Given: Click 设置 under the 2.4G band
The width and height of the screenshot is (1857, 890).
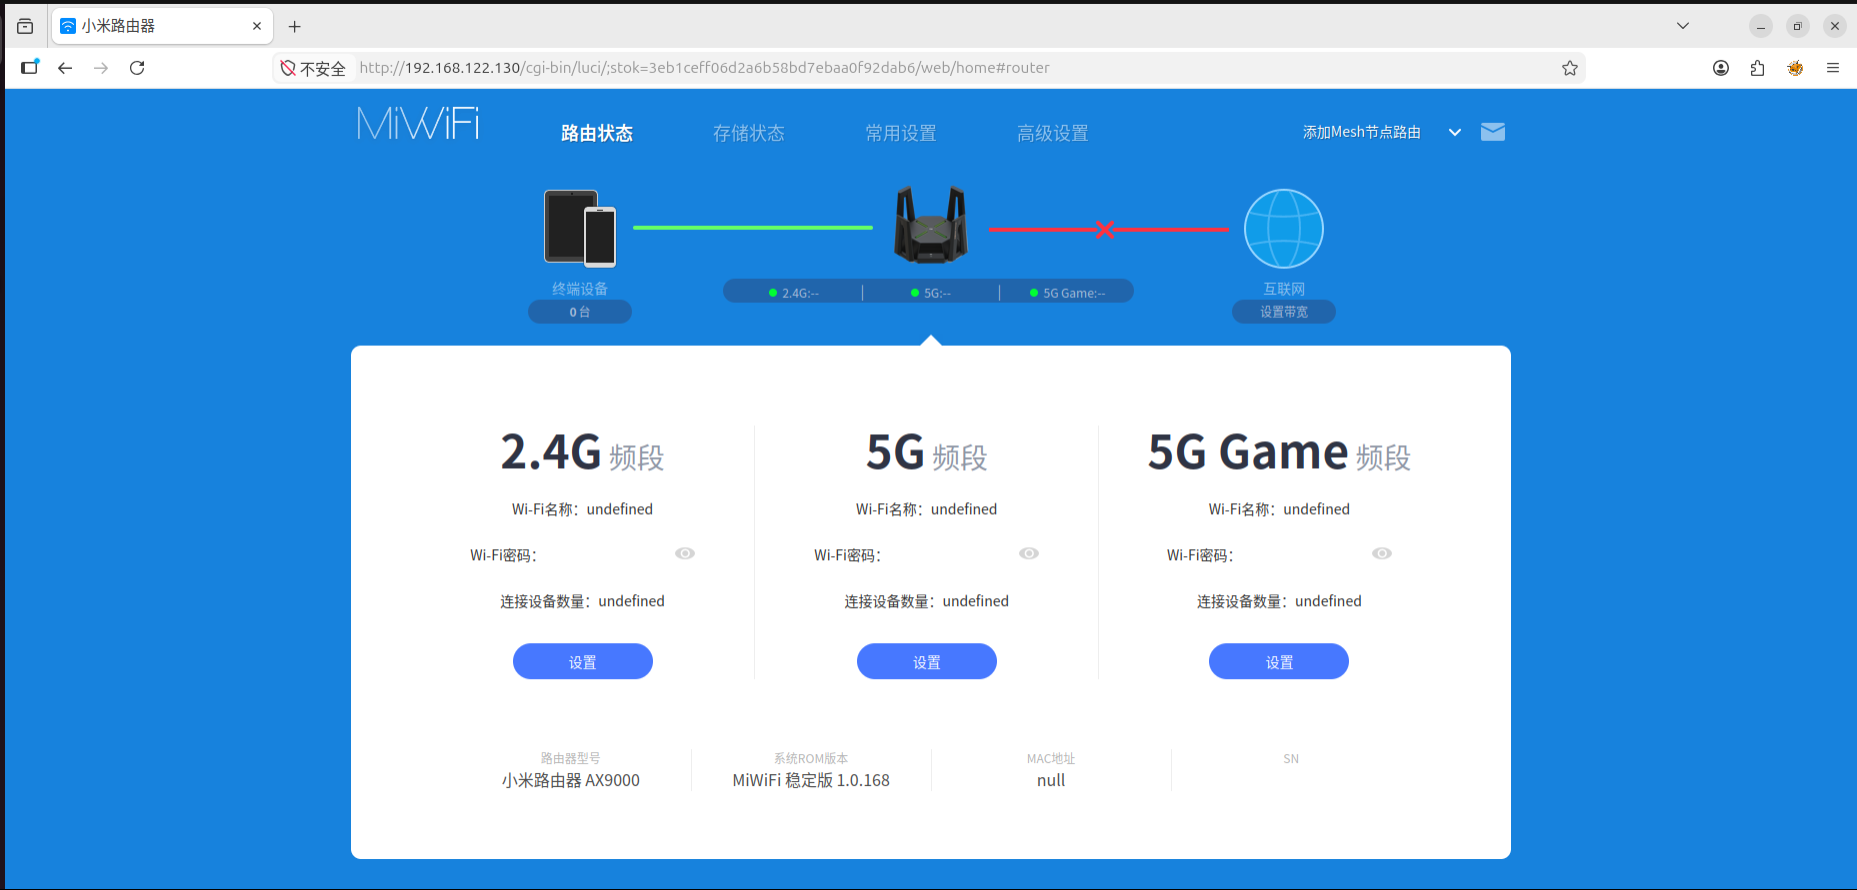Looking at the screenshot, I should (583, 661).
